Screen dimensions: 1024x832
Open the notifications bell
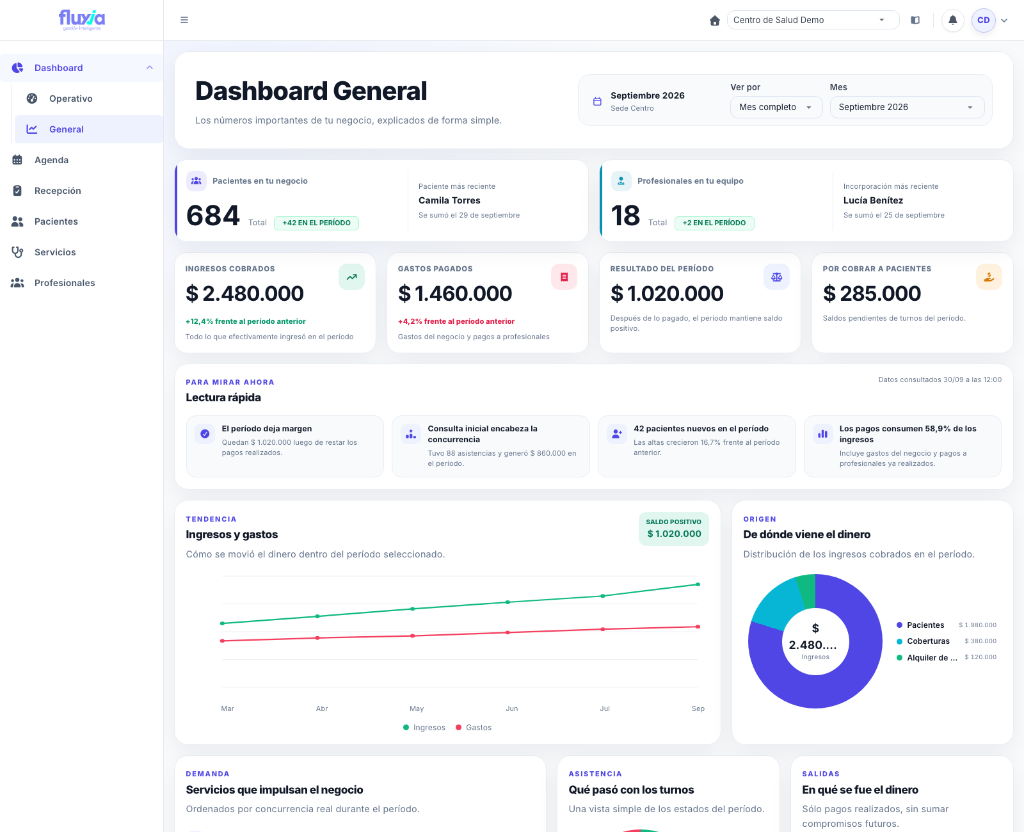tap(953, 20)
